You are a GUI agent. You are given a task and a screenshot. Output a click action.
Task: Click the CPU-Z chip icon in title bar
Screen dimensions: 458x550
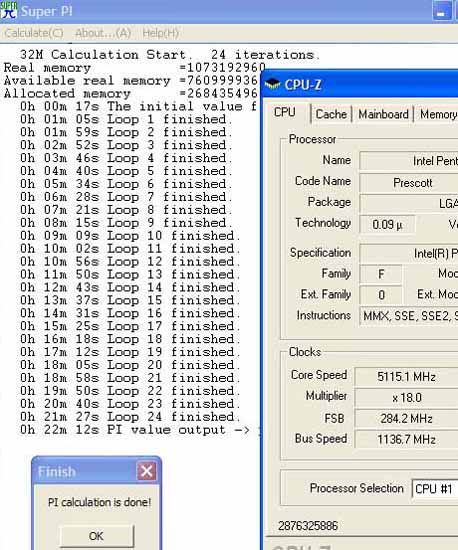click(x=272, y=84)
